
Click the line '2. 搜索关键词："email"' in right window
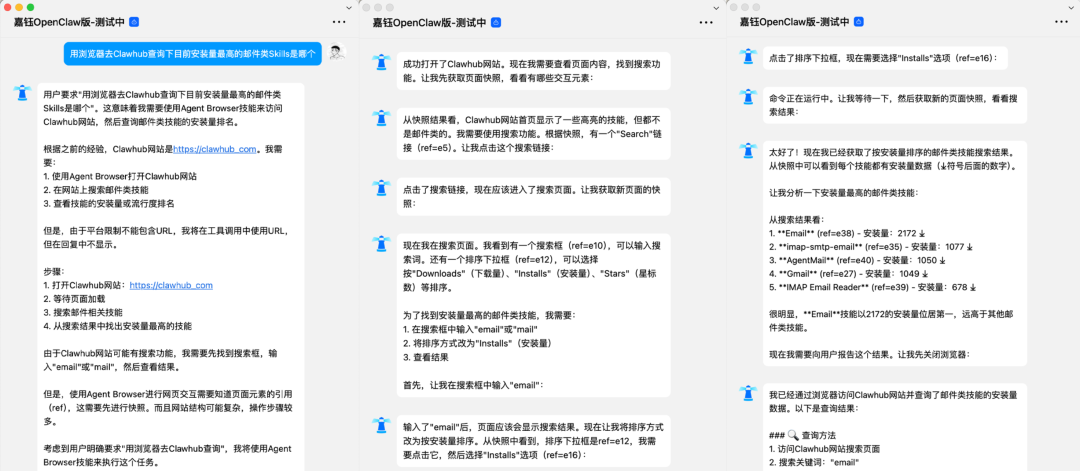click(814, 462)
